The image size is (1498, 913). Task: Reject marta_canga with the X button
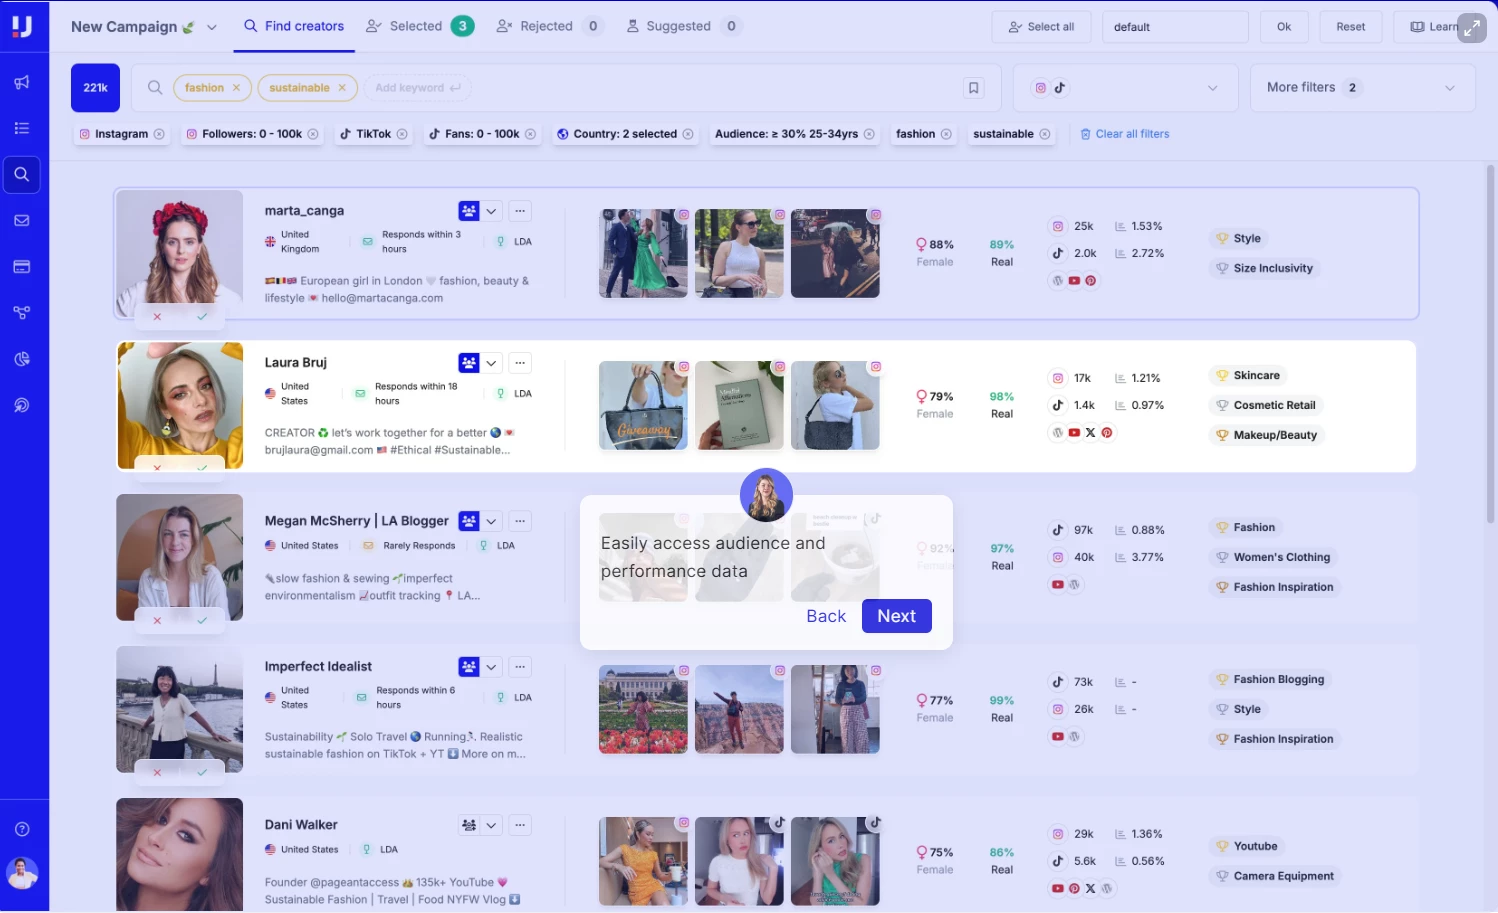tap(157, 316)
